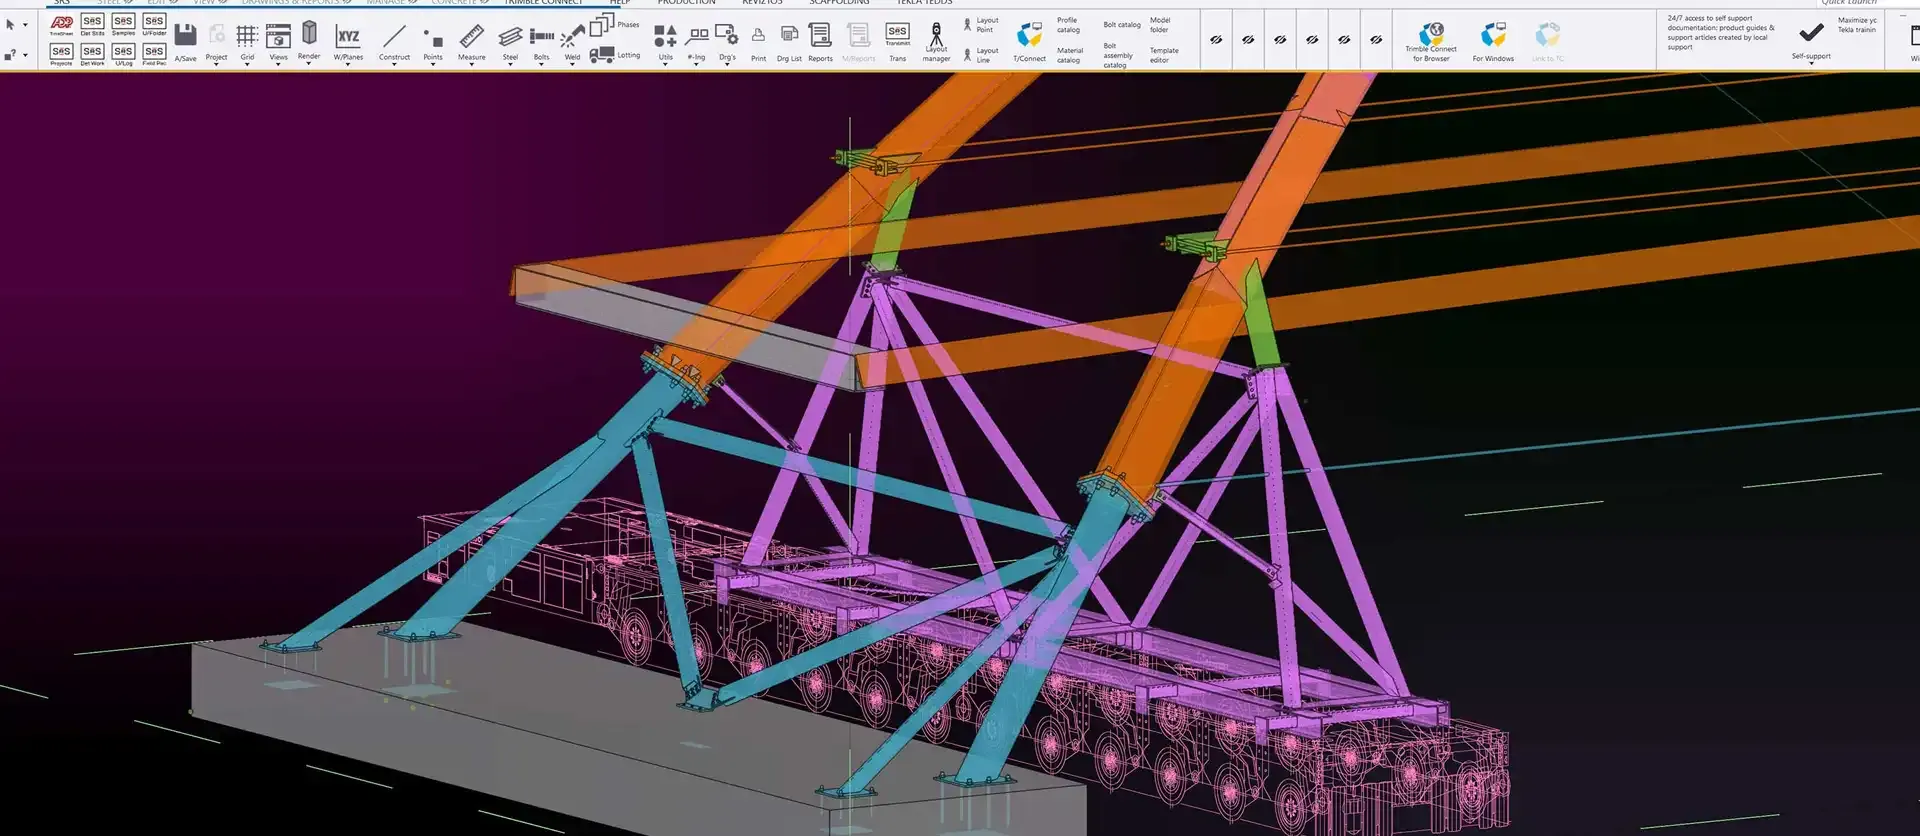Open the SBS Samples icon
Screen dimensions: 1920x836
click(123, 25)
